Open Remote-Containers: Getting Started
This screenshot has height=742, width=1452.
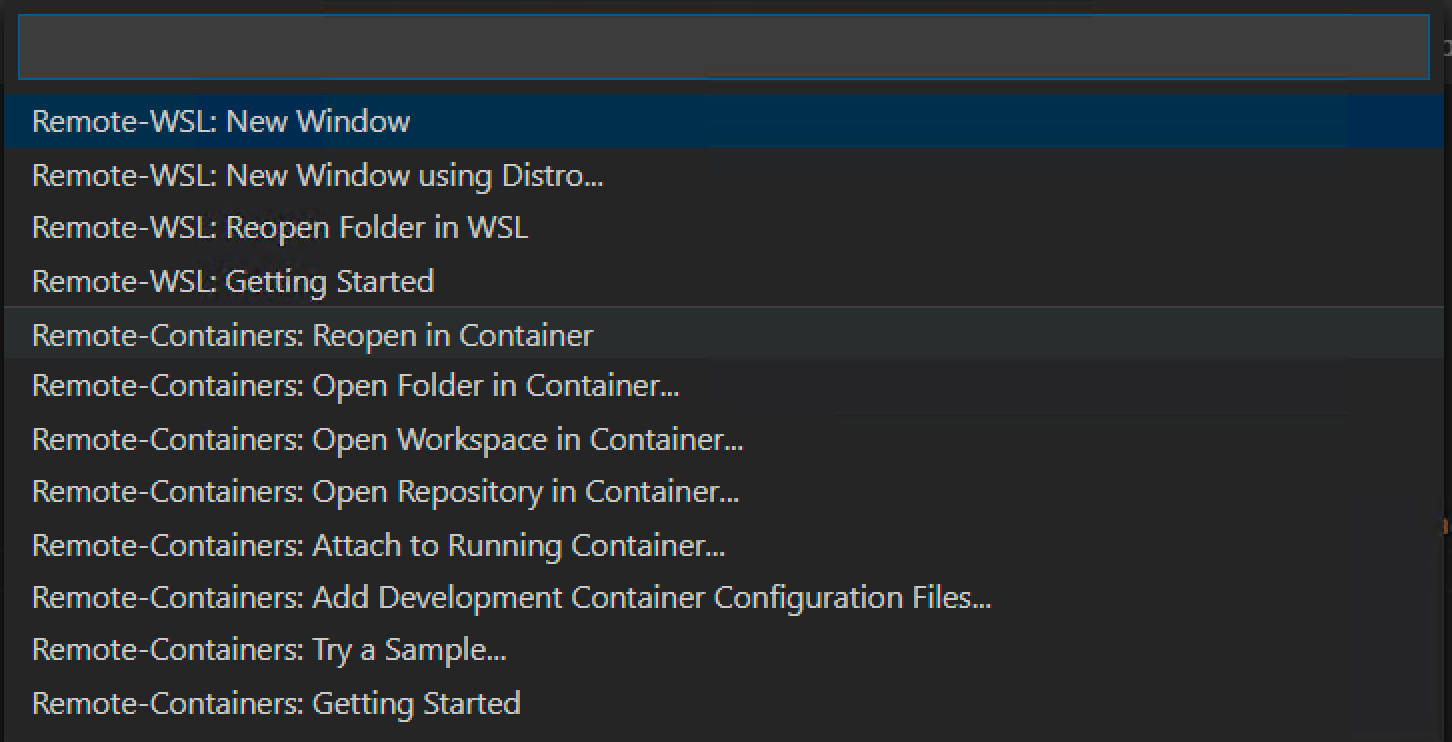pos(724,703)
